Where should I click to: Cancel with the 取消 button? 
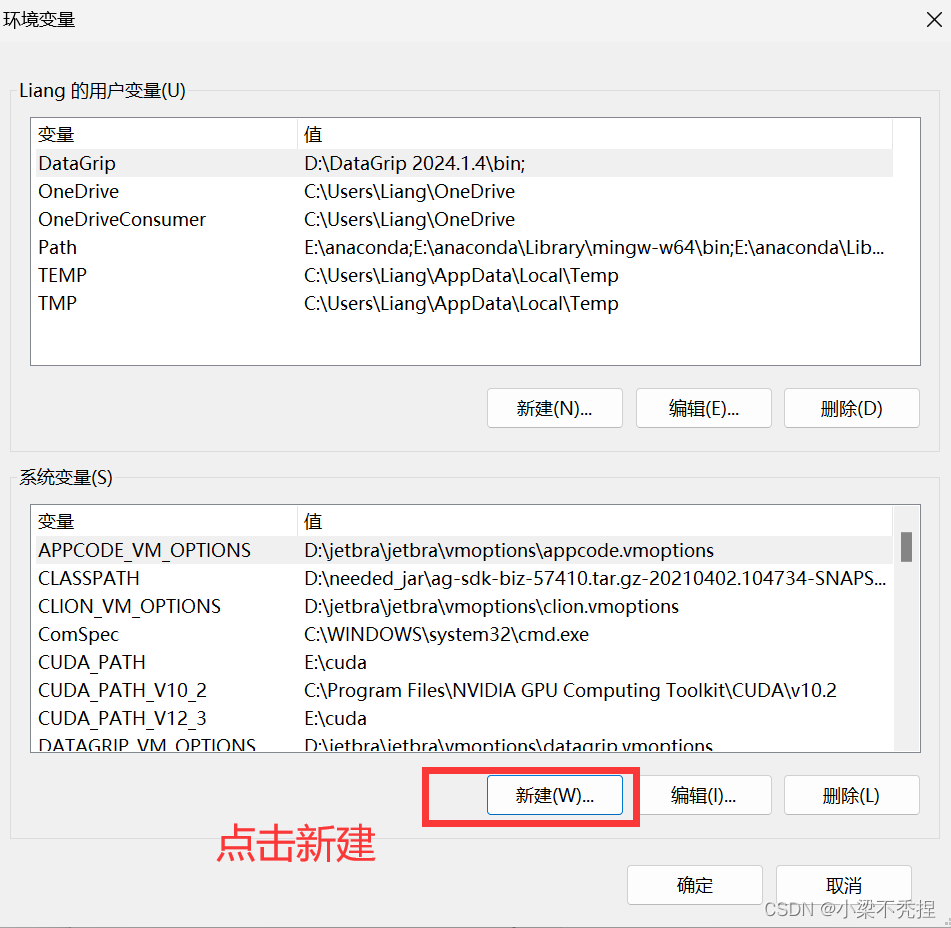coord(844,885)
